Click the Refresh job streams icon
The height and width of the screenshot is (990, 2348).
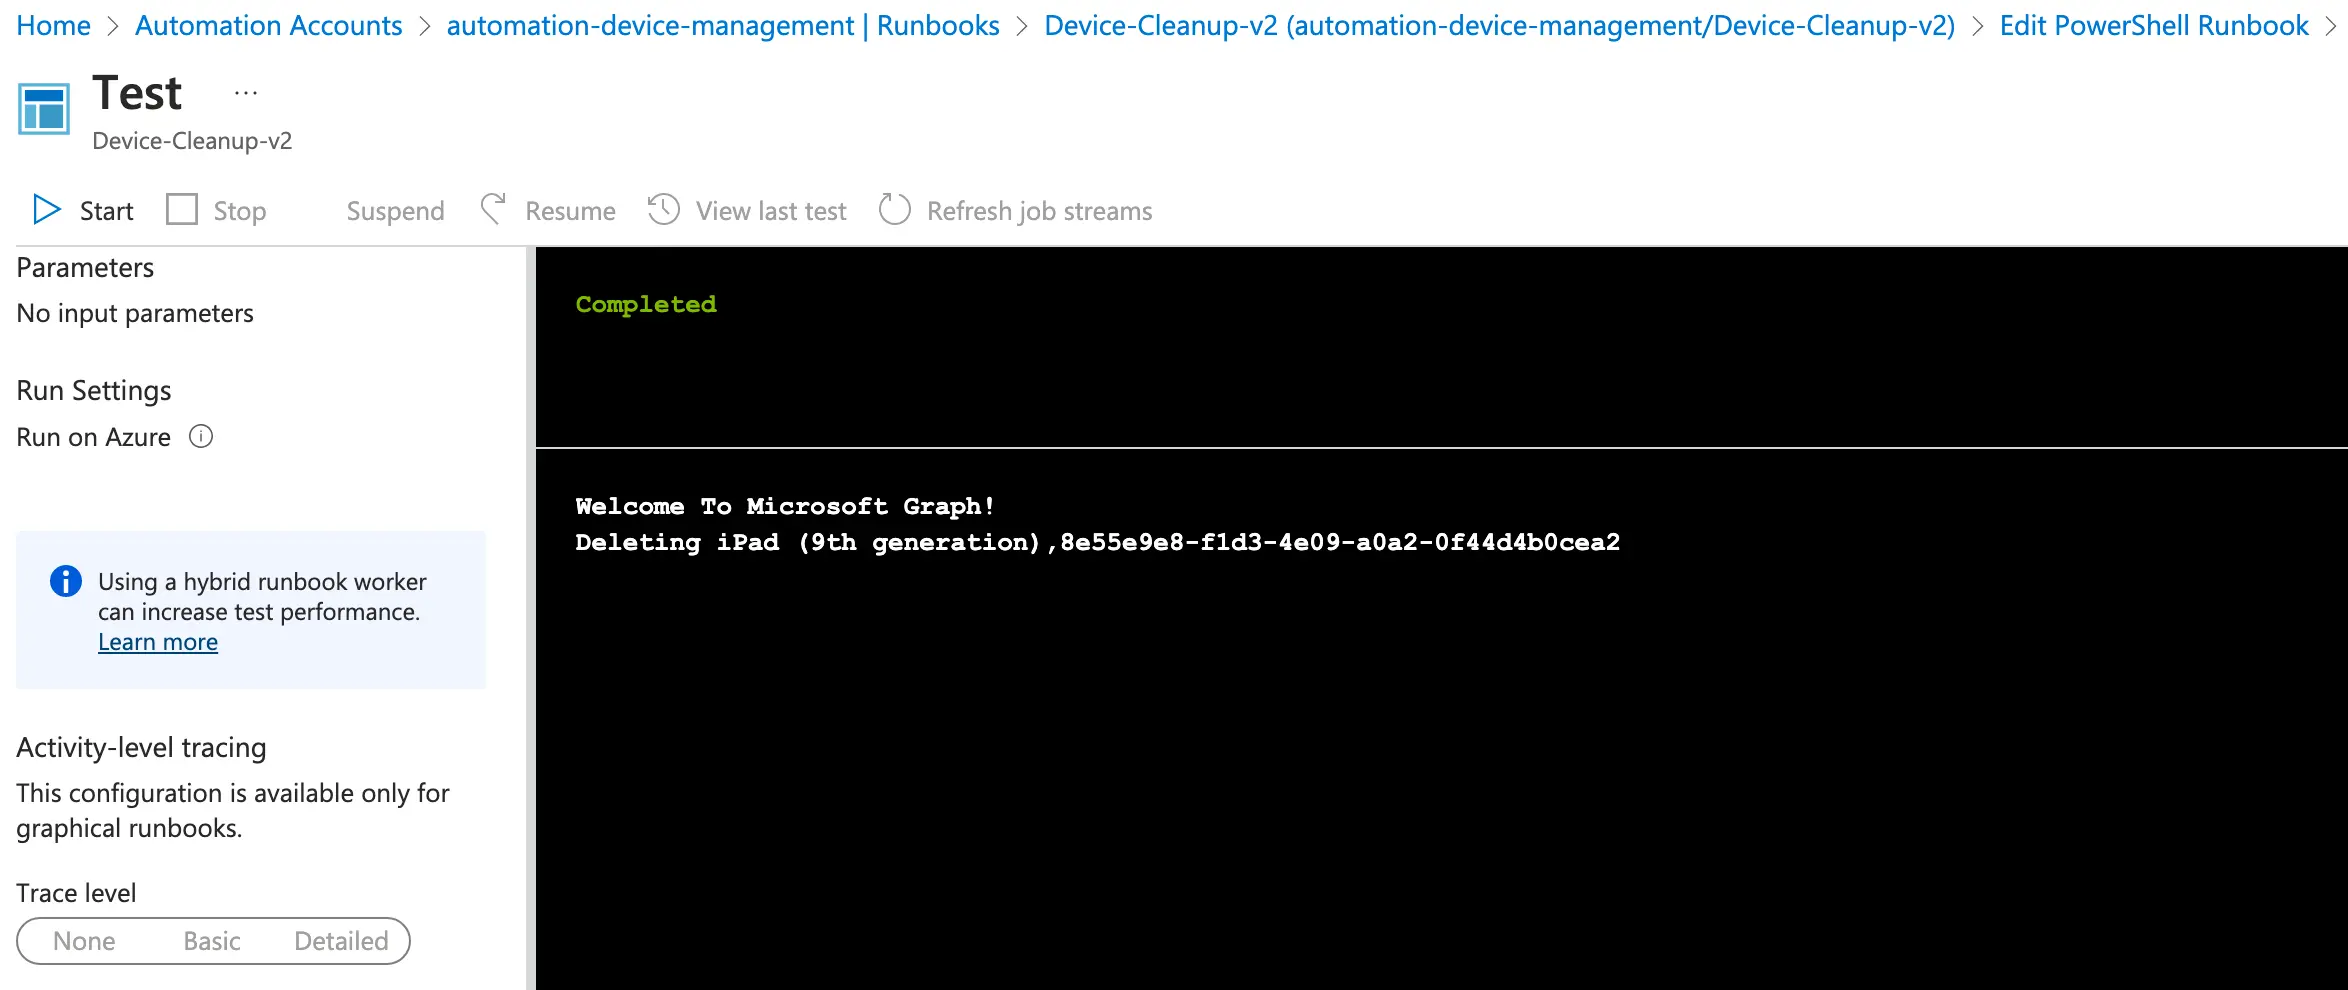[894, 210]
